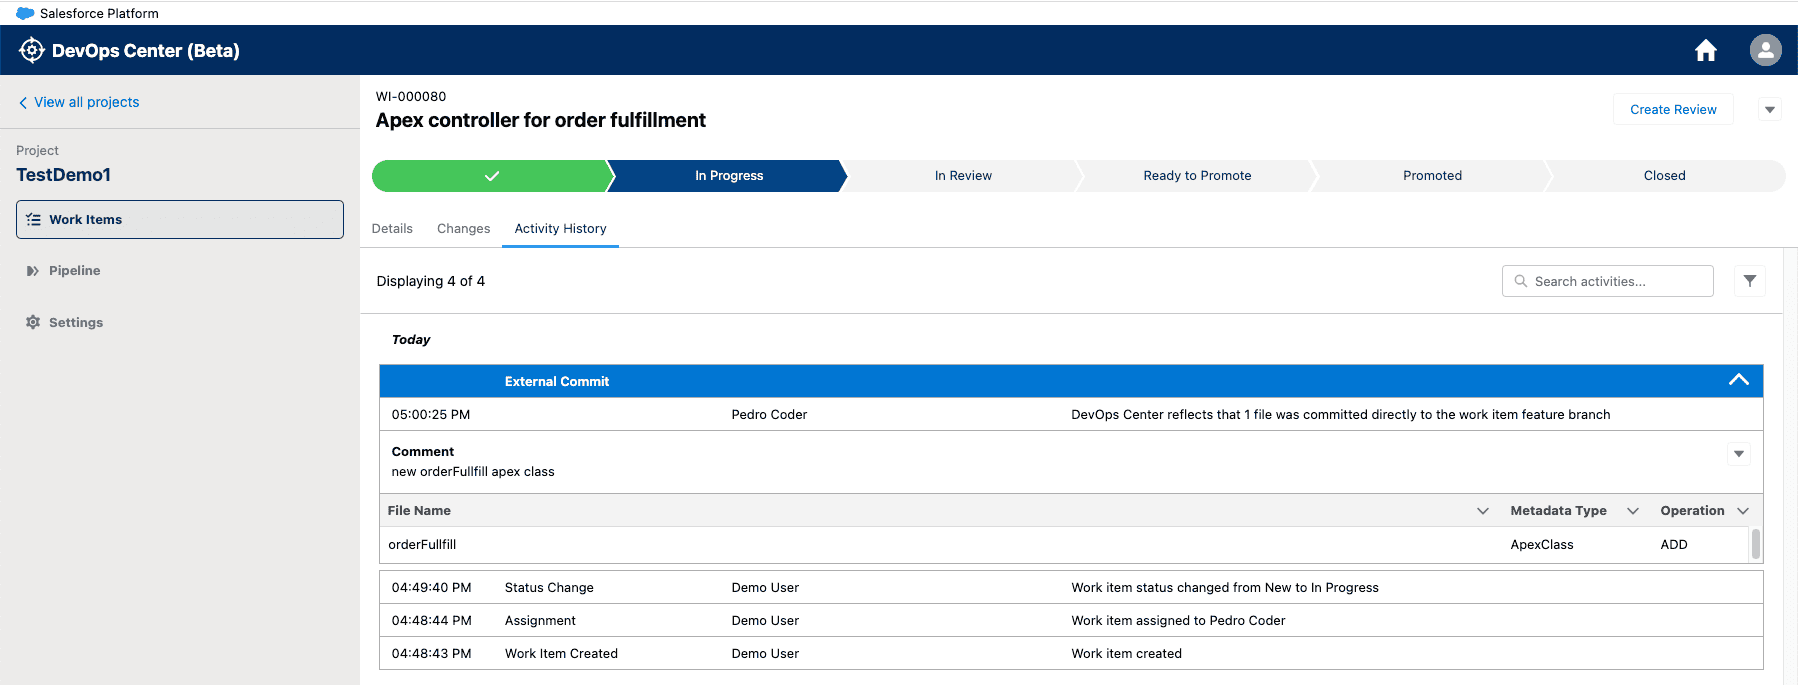Image resolution: width=1798 pixels, height=685 pixels.
Task: Select the Ready to Promote stage
Action: [x=1197, y=175]
